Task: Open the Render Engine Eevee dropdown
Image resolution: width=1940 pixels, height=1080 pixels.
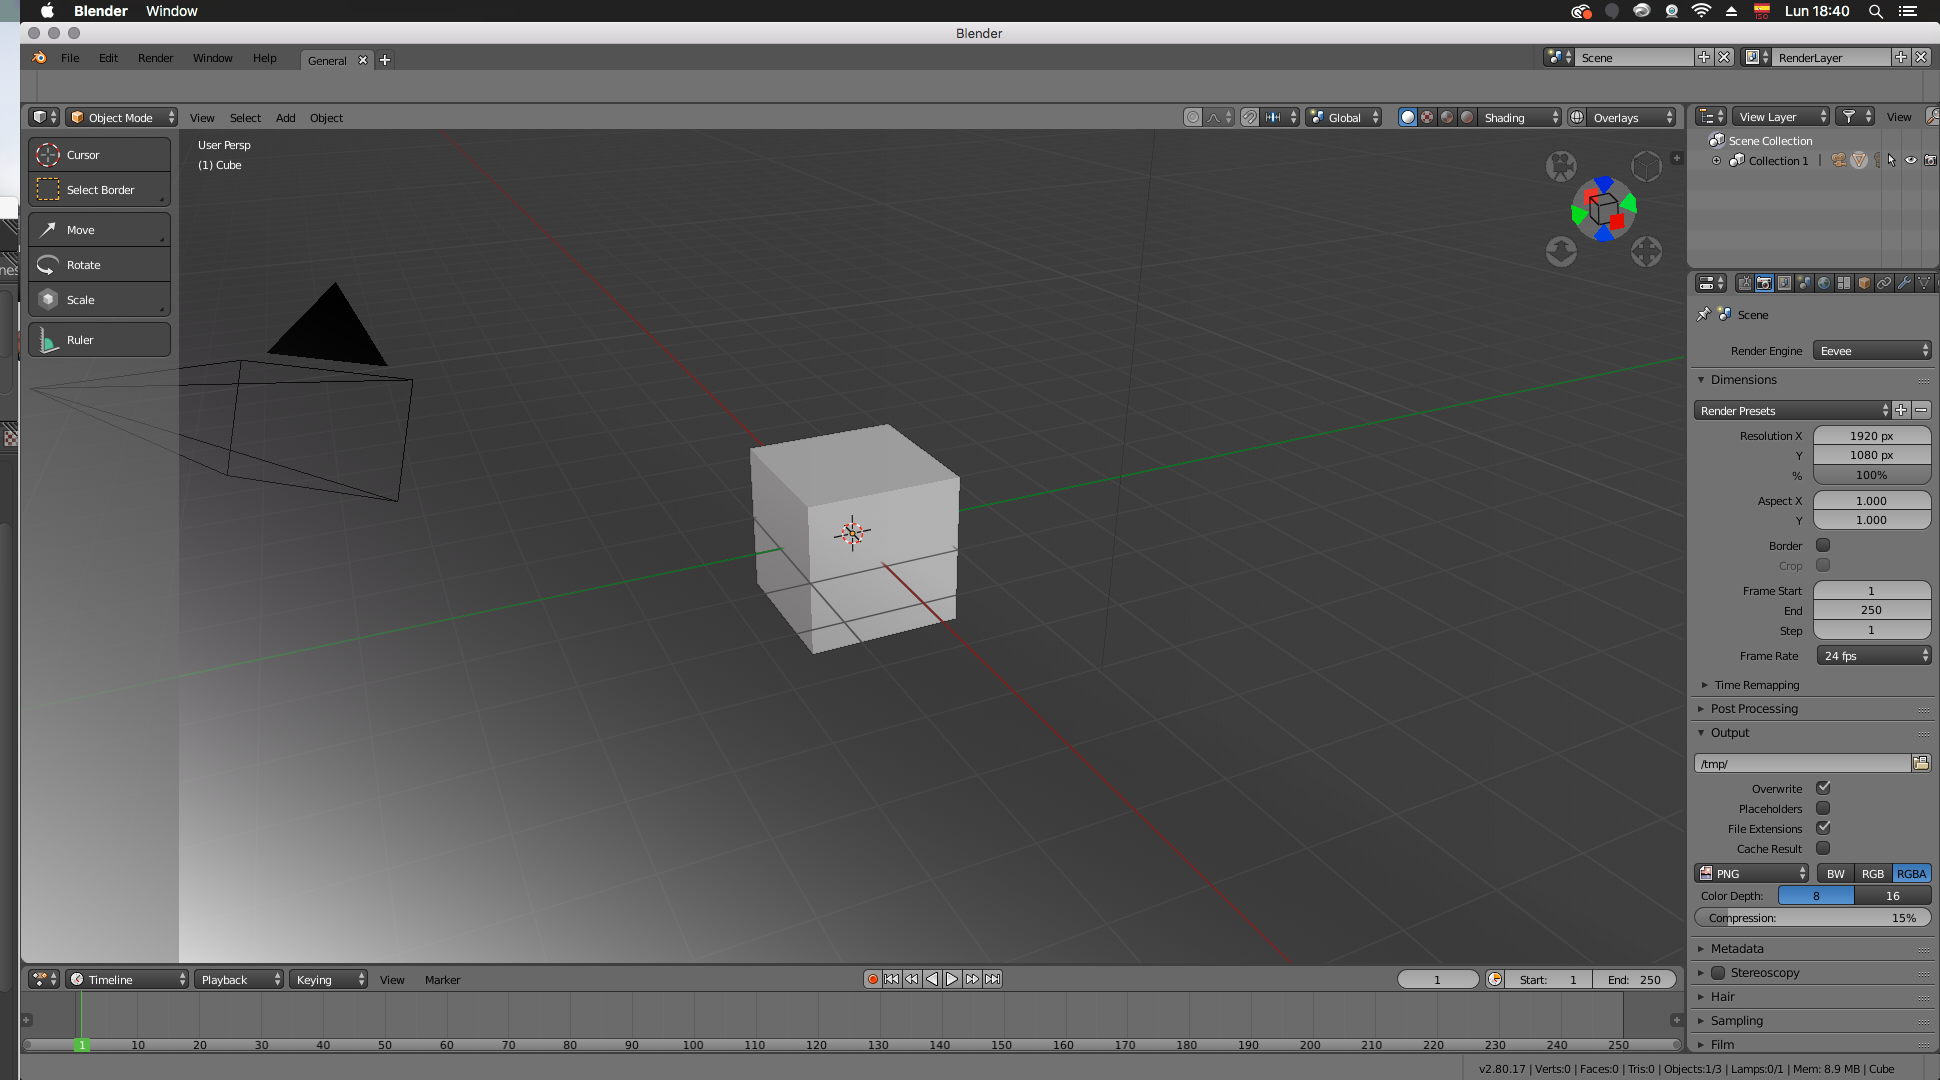Action: coord(1872,351)
